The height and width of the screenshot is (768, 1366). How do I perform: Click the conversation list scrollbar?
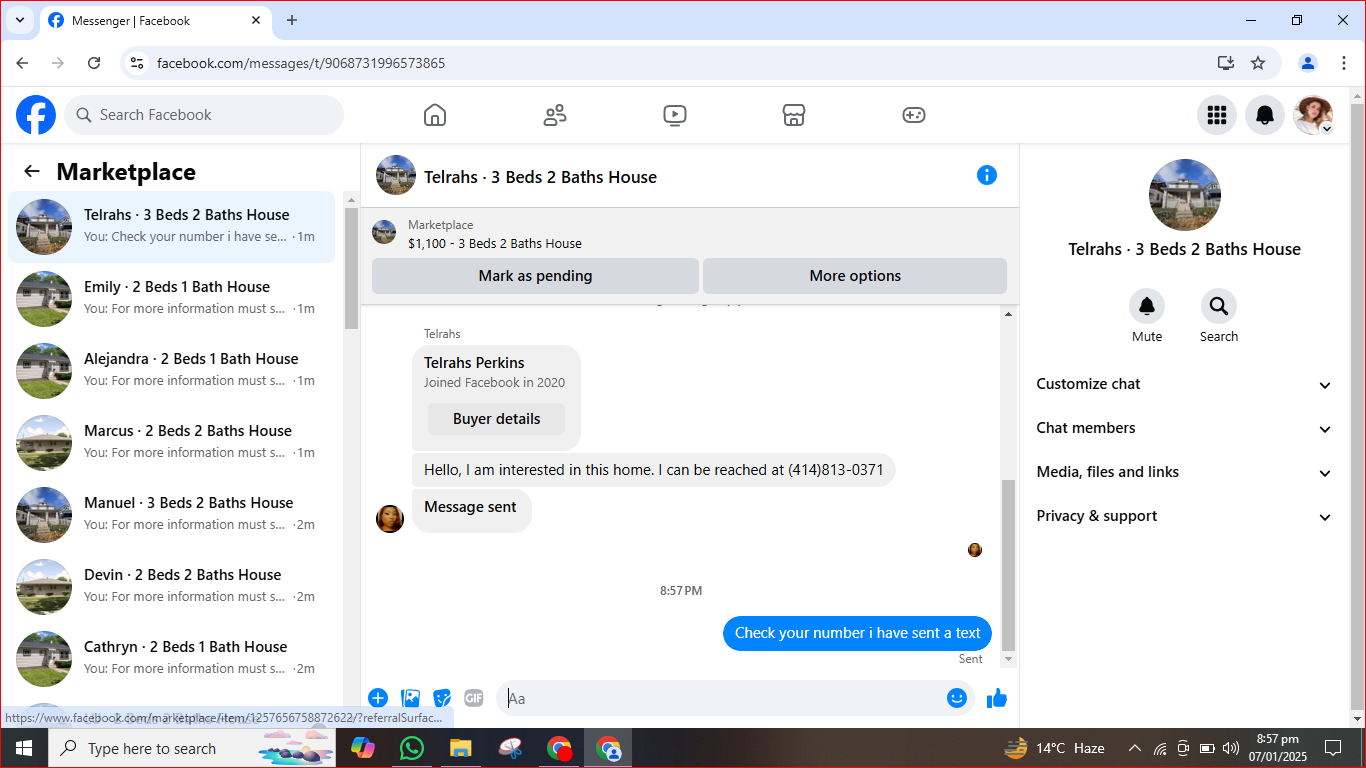coord(351,268)
